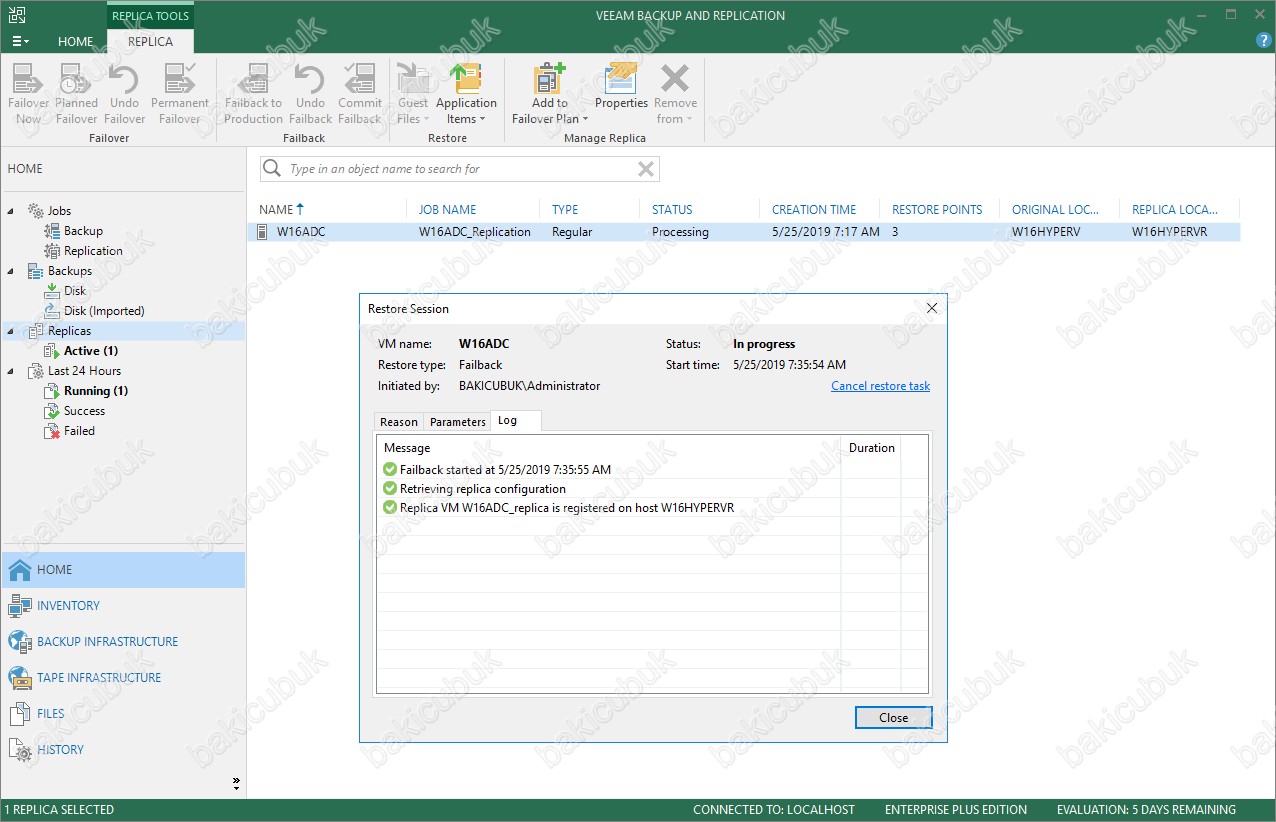Select Backup under Jobs in tree
Screen dimensions: 1276x822
(83, 231)
